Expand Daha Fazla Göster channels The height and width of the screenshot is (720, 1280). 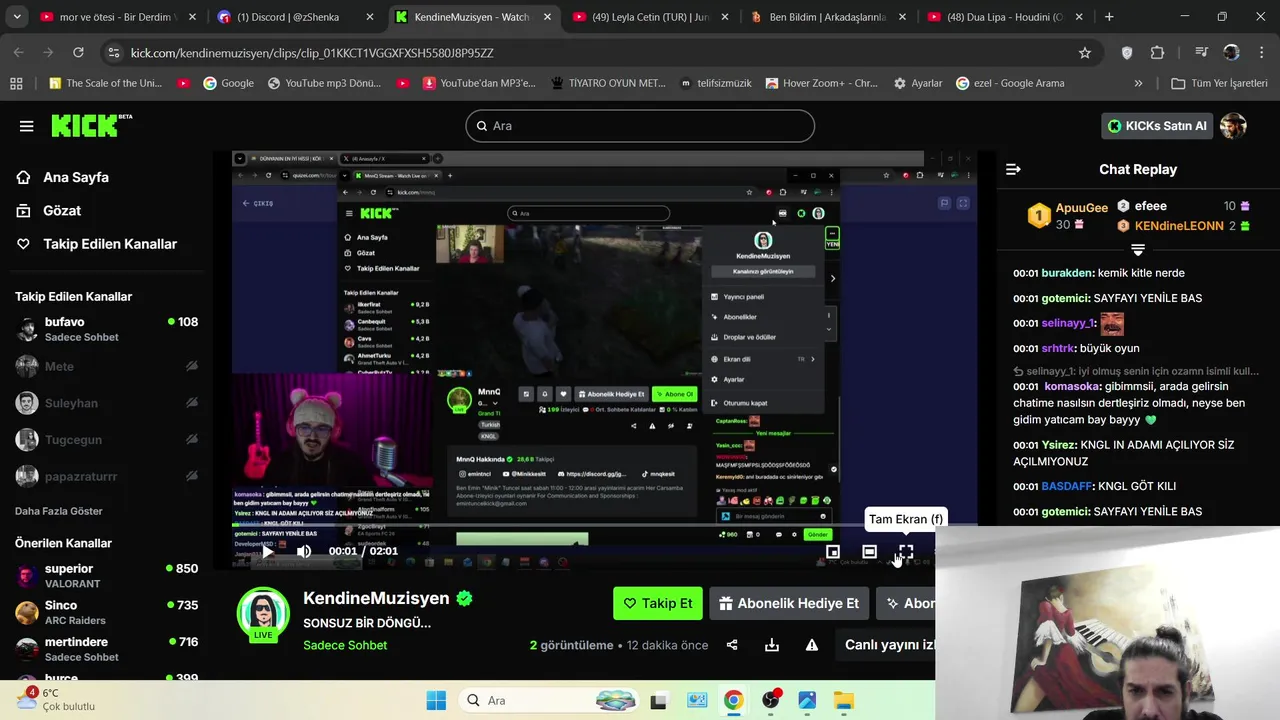pos(59,511)
